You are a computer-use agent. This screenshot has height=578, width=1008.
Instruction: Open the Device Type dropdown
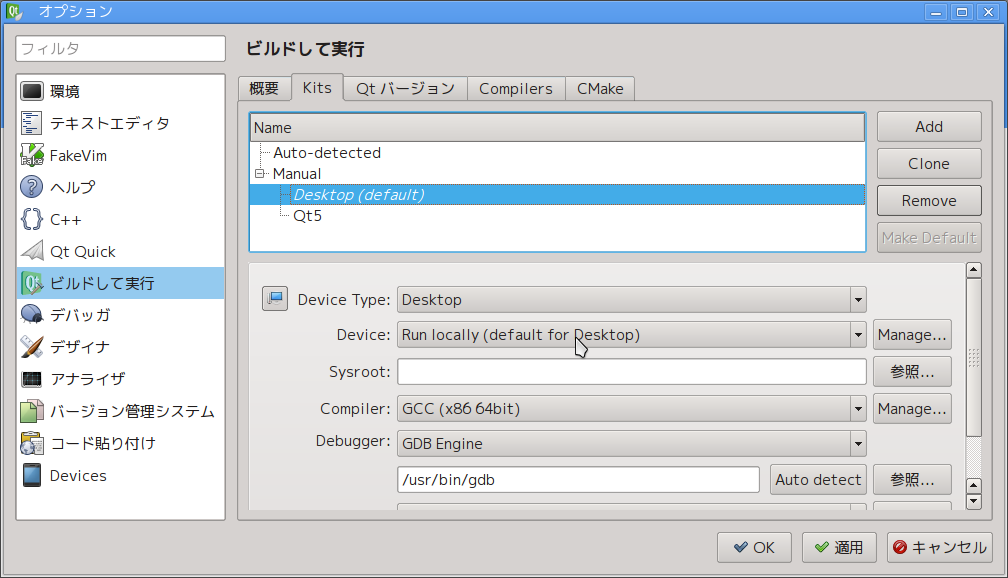click(x=631, y=299)
